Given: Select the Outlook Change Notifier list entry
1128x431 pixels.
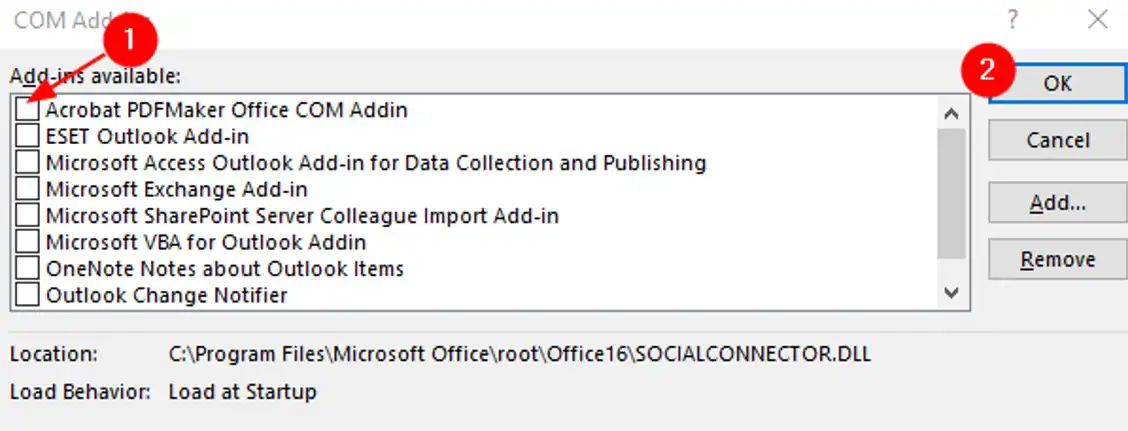Looking at the screenshot, I should [167, 295].
